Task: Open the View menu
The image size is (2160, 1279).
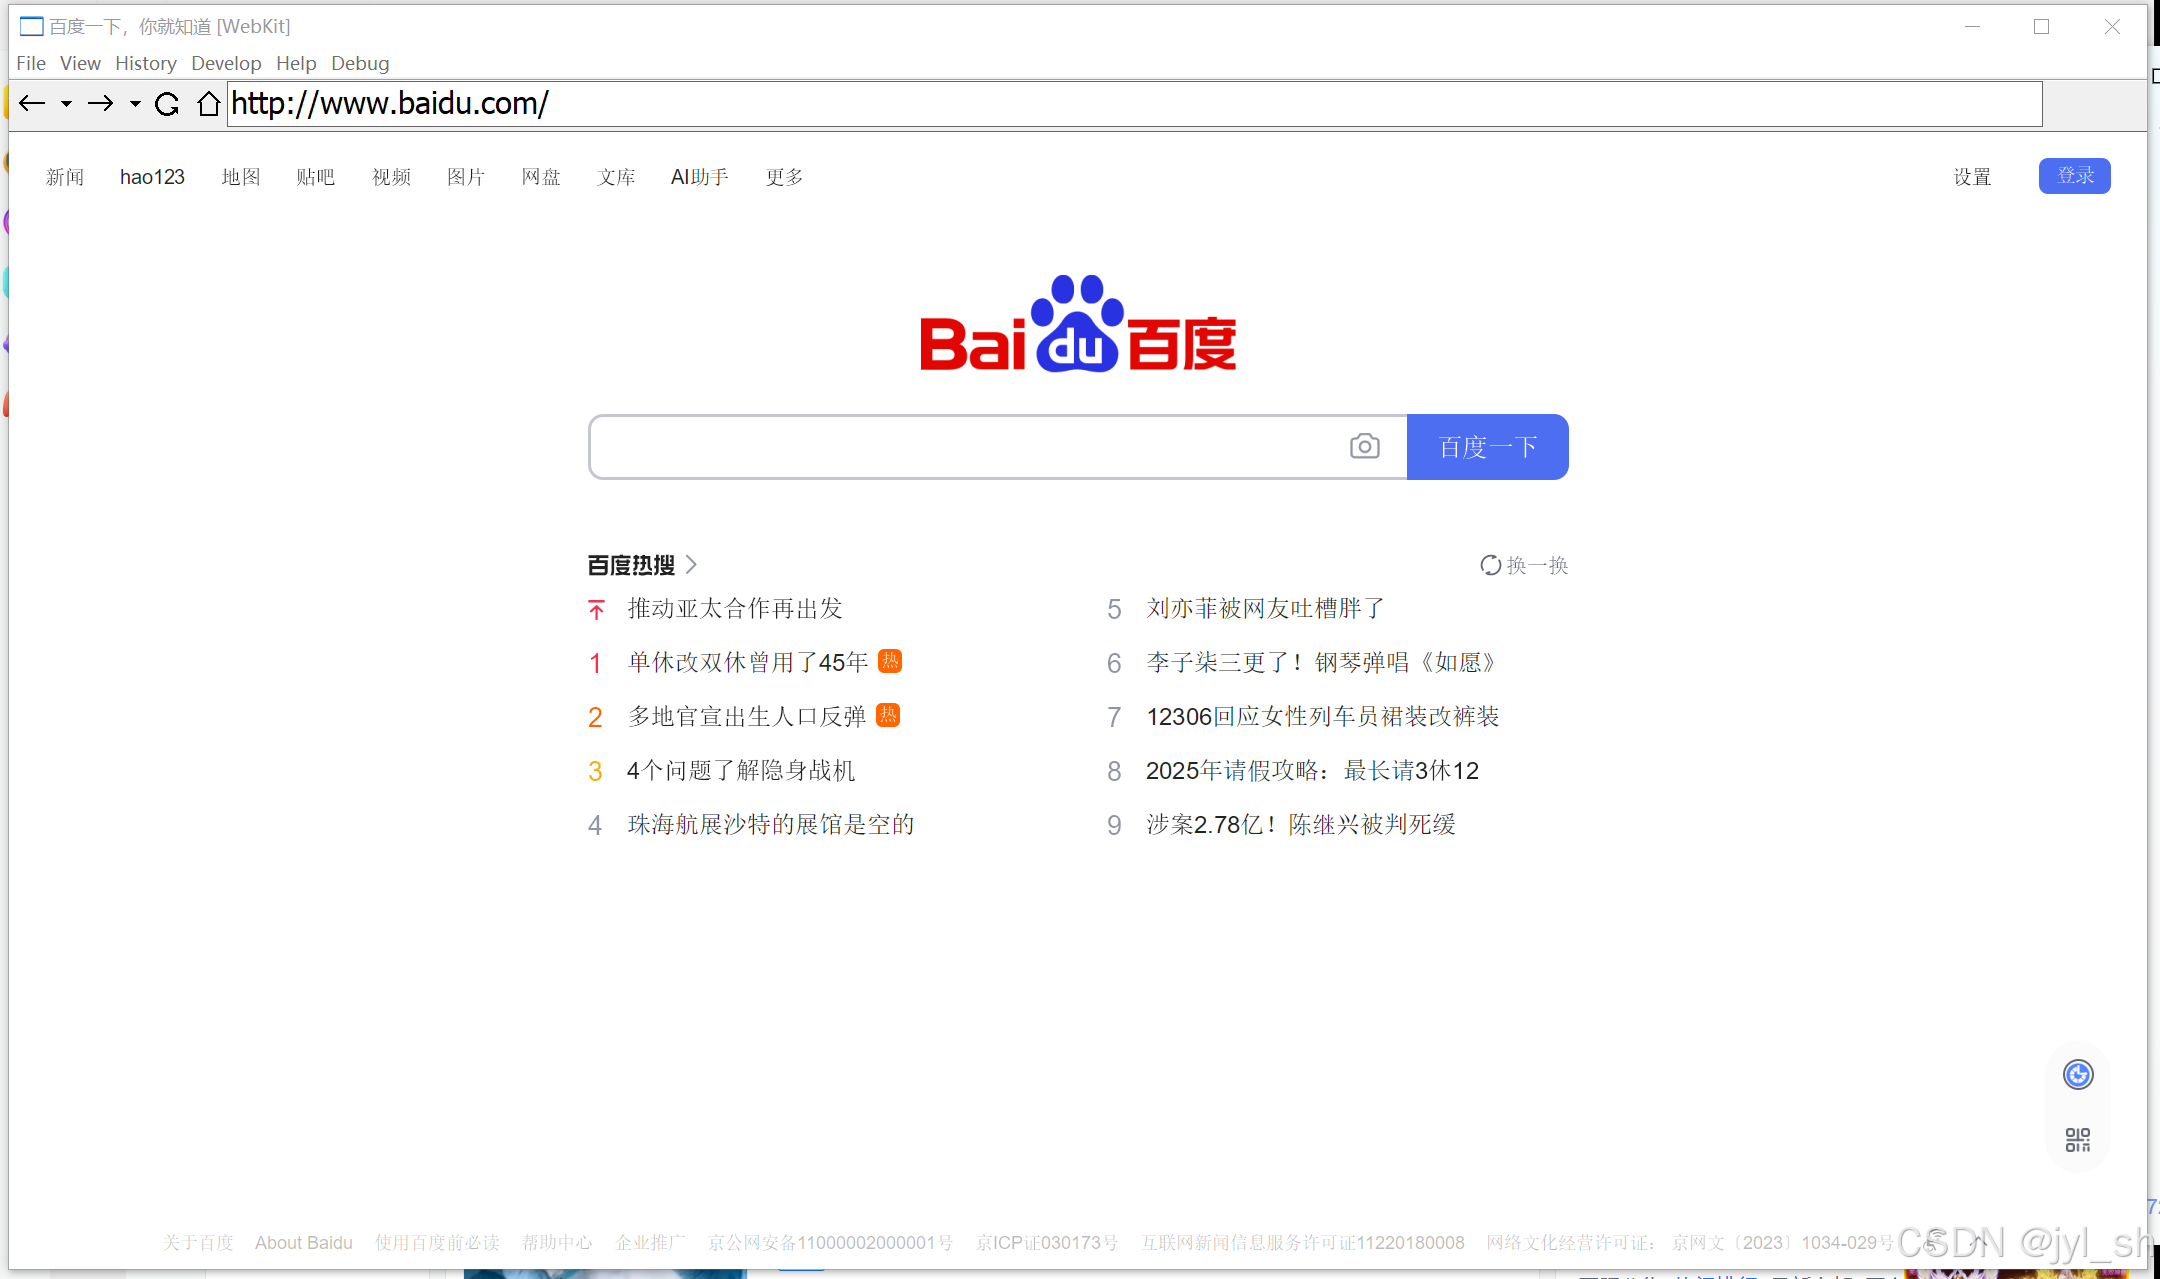Action: point(80,63)
